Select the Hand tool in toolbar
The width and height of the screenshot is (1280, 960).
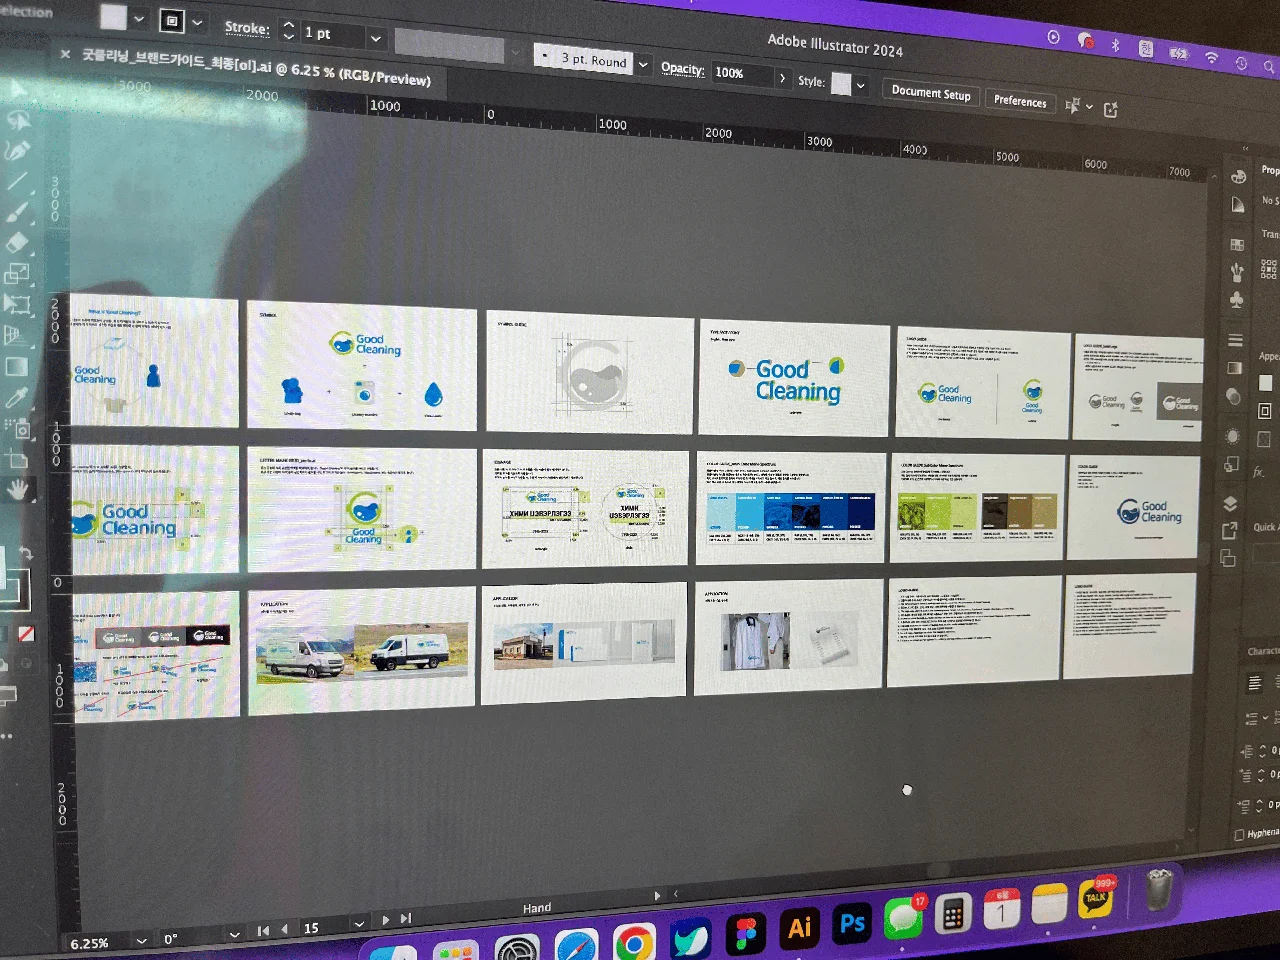click(x=18, y=490)
